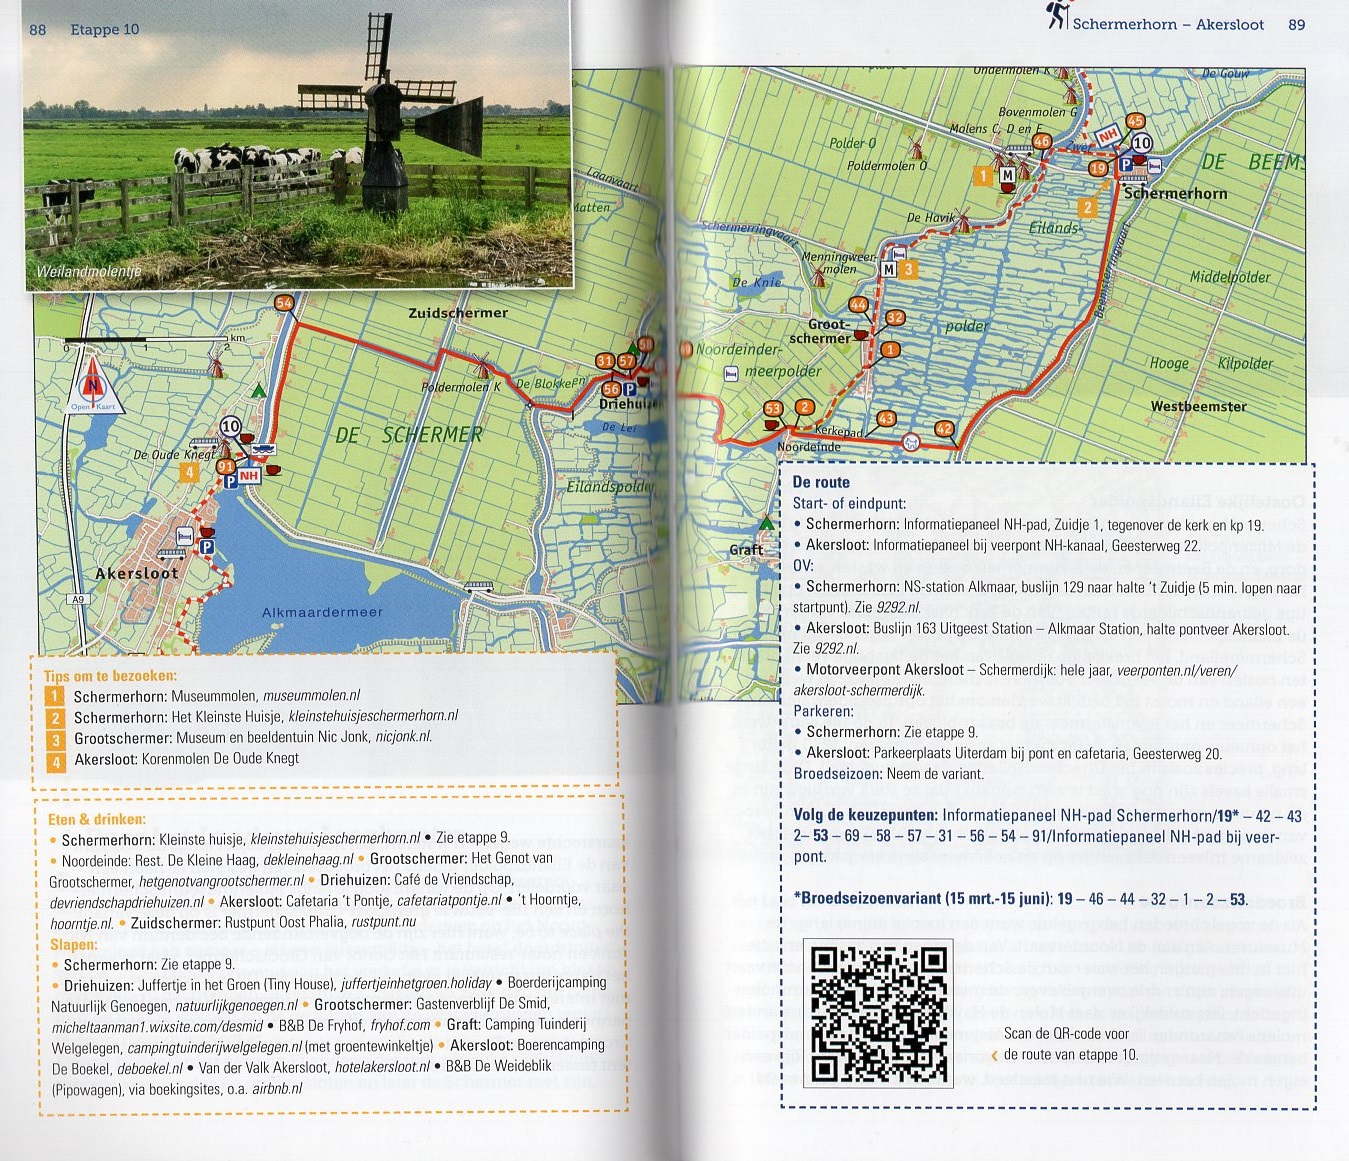Screen dimensions: 1349x1161
Task: Click the windmill icon at Poldermolen K
Action: (x=479, y=364)
